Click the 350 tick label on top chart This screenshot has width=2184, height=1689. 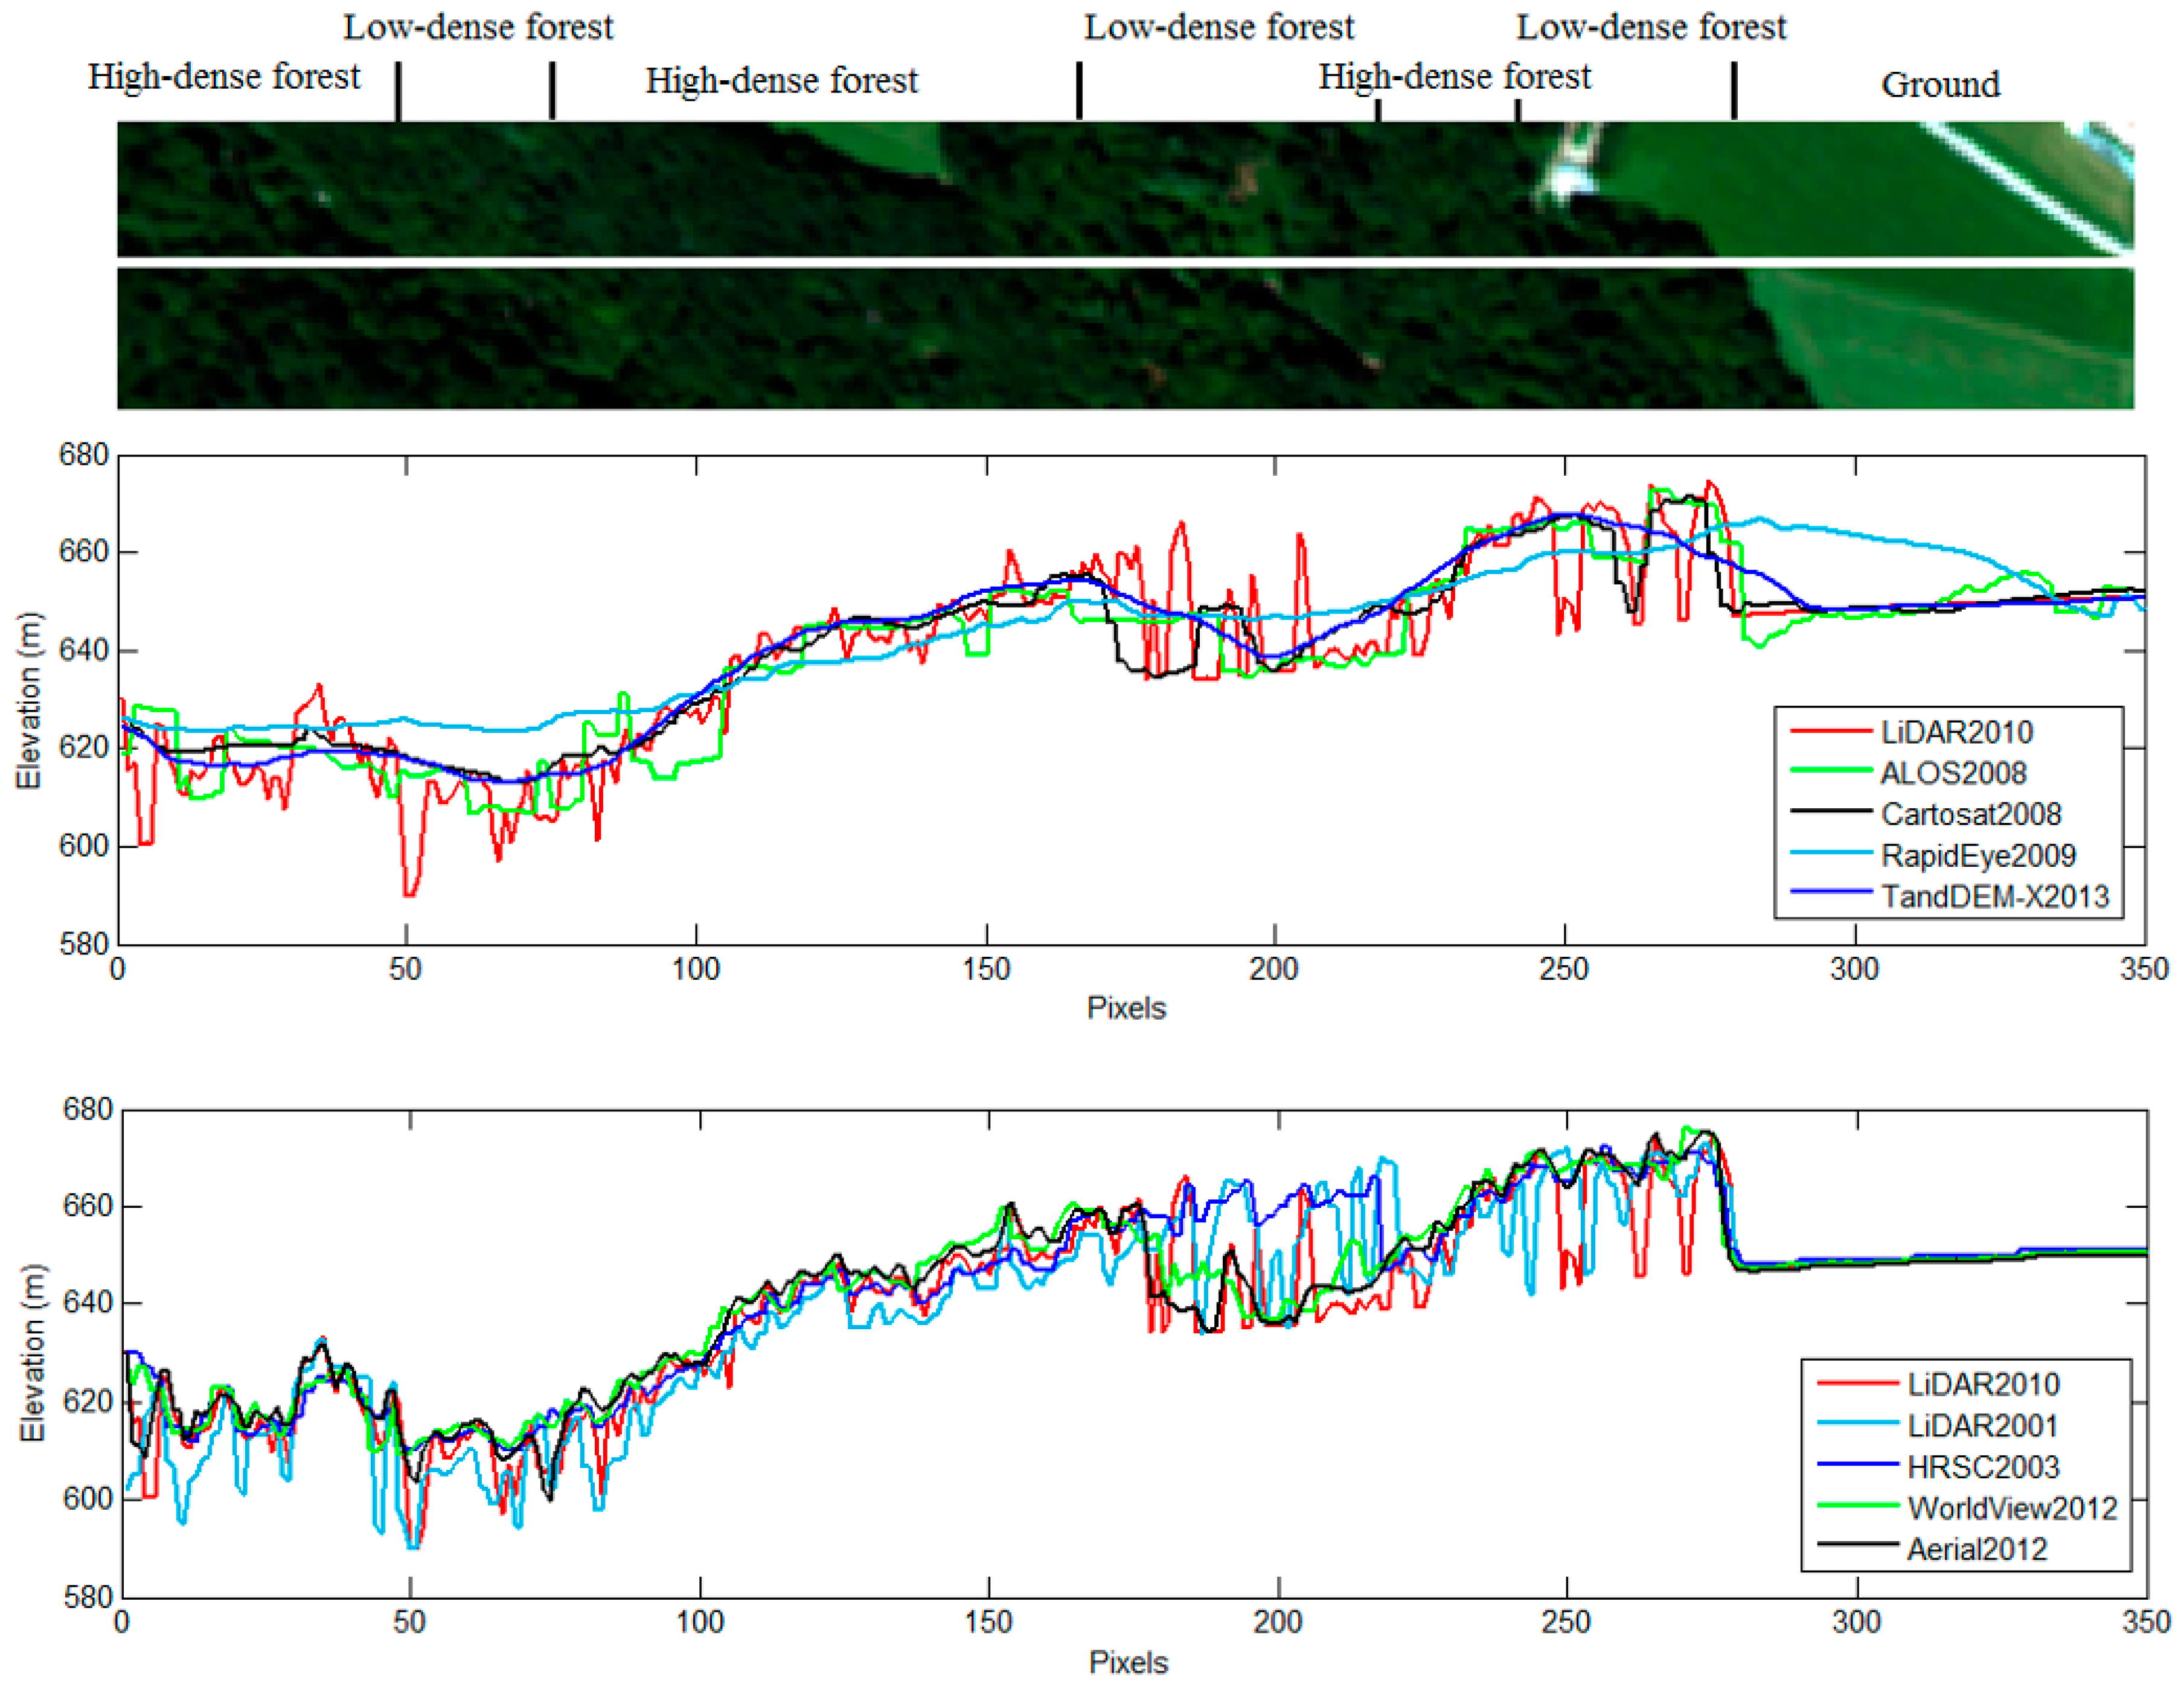tap(2144, 969)
